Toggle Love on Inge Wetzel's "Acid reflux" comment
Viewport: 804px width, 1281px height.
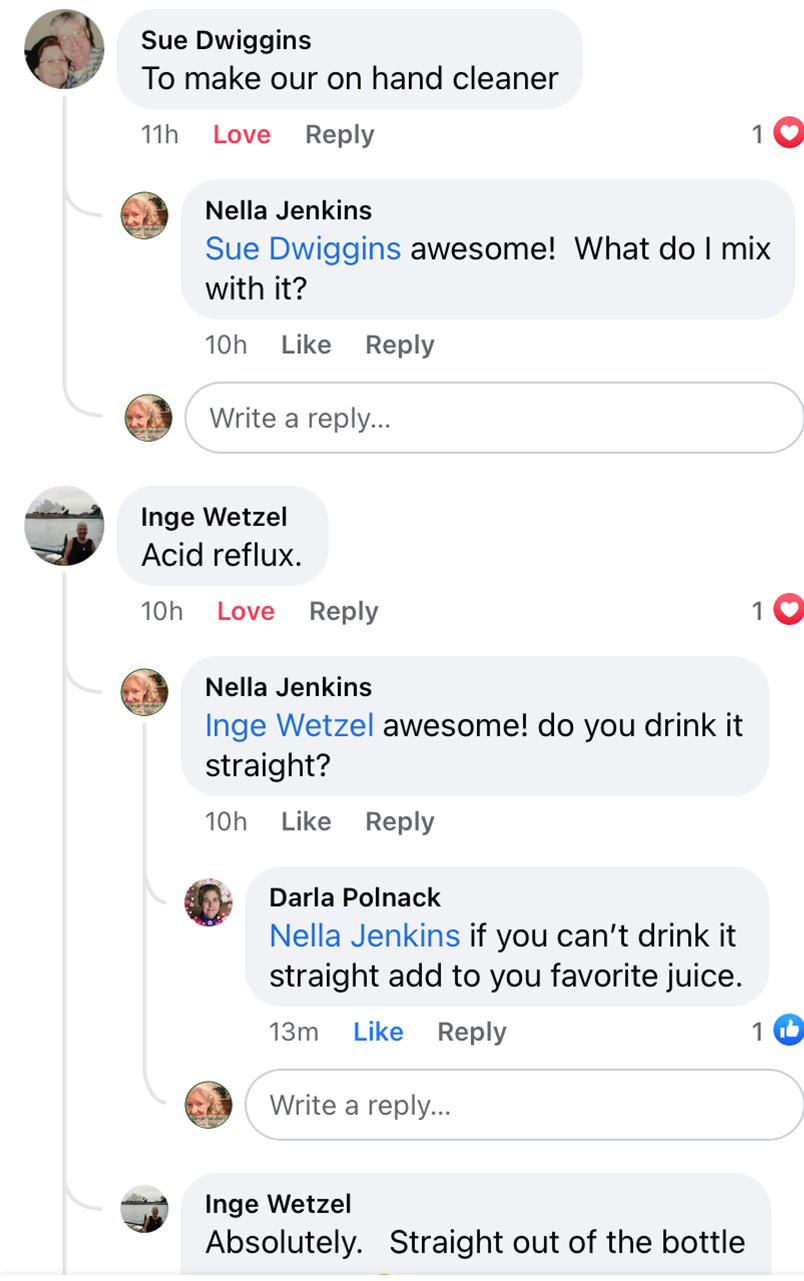coord(246,612)
